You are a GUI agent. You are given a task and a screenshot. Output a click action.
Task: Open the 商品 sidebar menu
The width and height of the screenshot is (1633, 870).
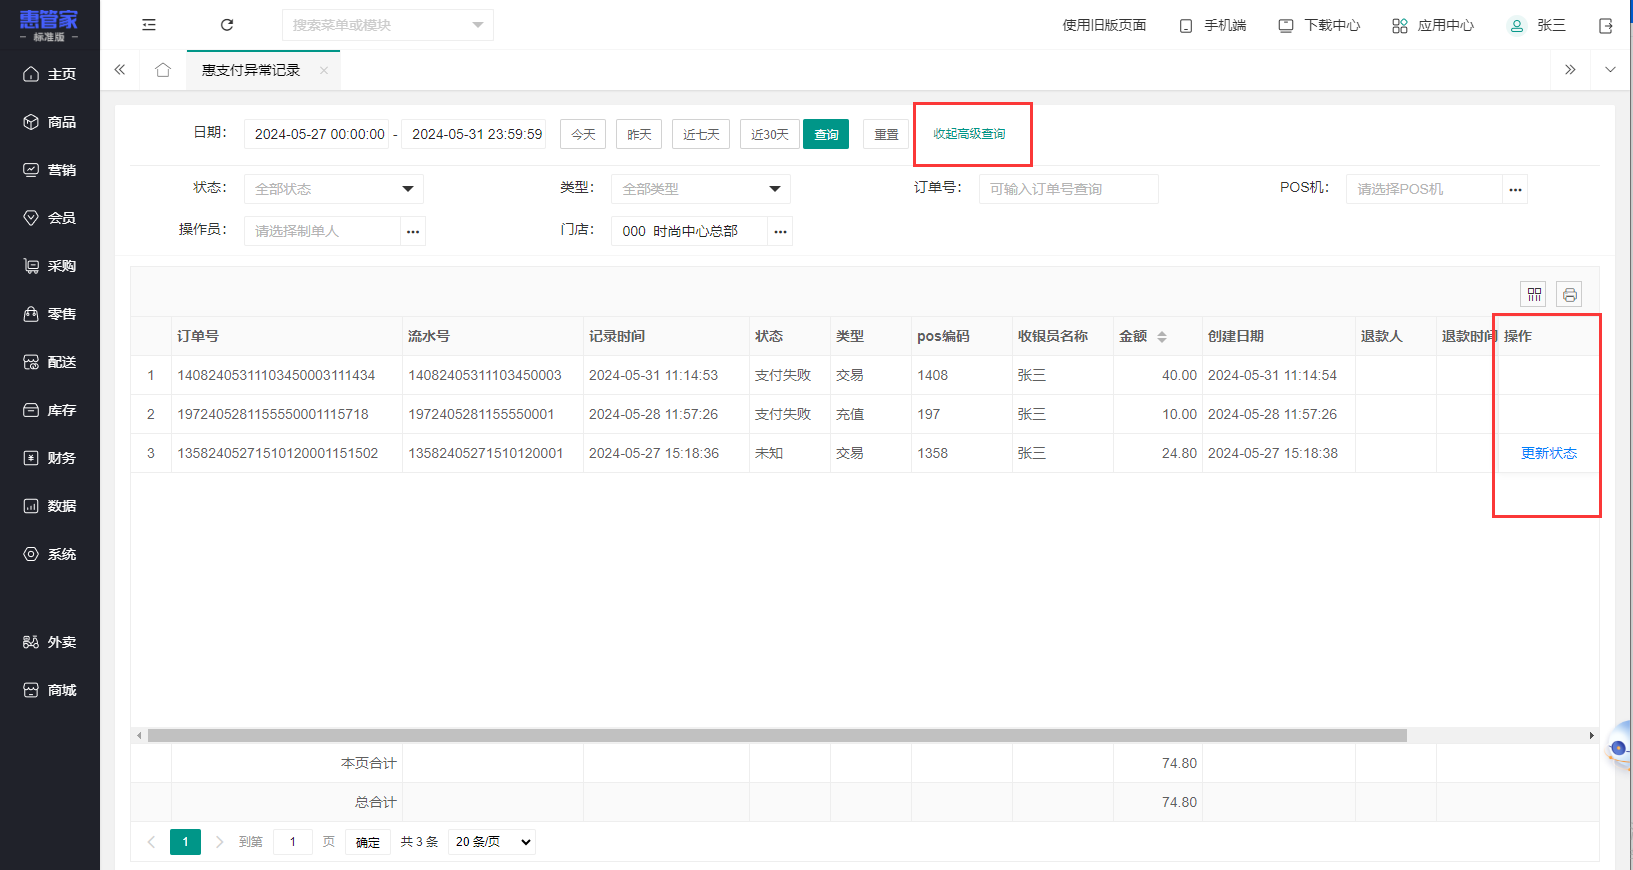click(50, 122)
